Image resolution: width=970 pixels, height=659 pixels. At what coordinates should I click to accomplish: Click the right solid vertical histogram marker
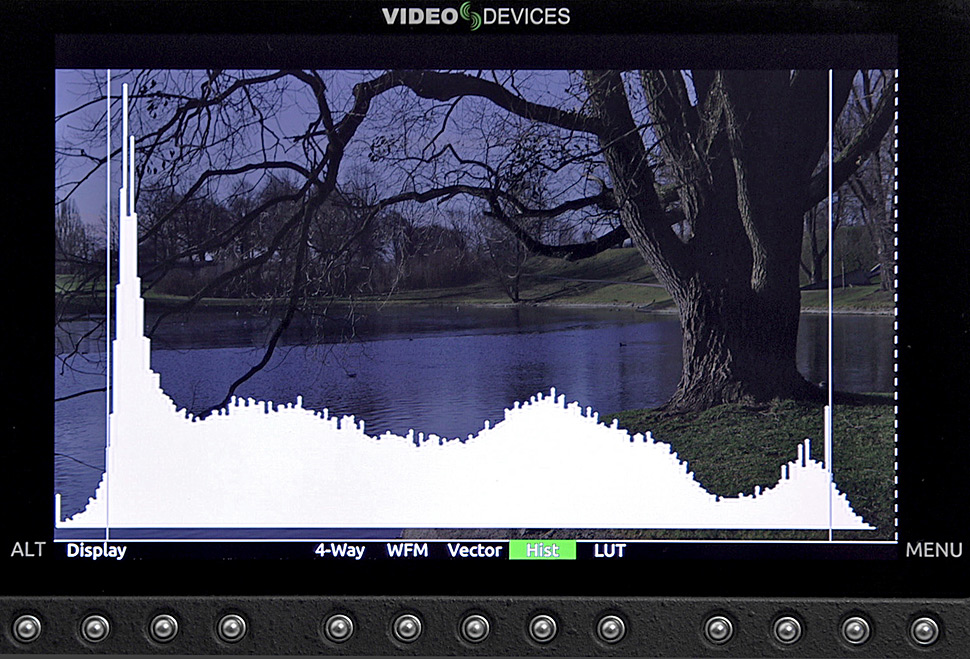click(831, 250)
